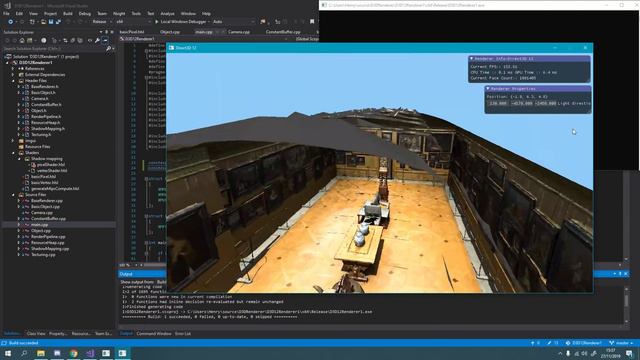
Task: Click the microphone tray icon
Action: (x=568, y=353)
